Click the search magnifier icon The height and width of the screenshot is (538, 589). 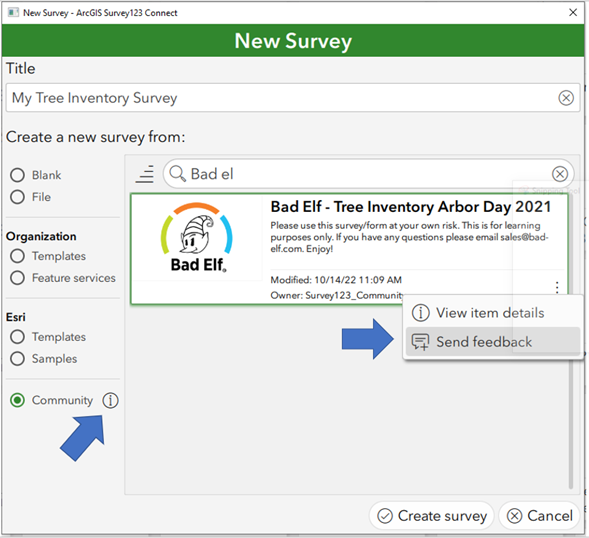tap(177, 174)
